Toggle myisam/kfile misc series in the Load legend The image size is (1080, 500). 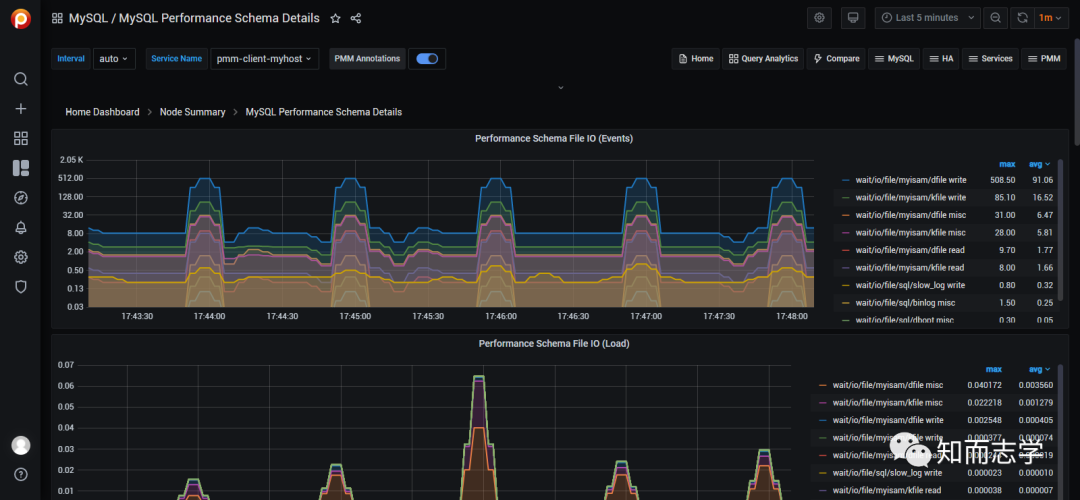click(x=888, y=402)
